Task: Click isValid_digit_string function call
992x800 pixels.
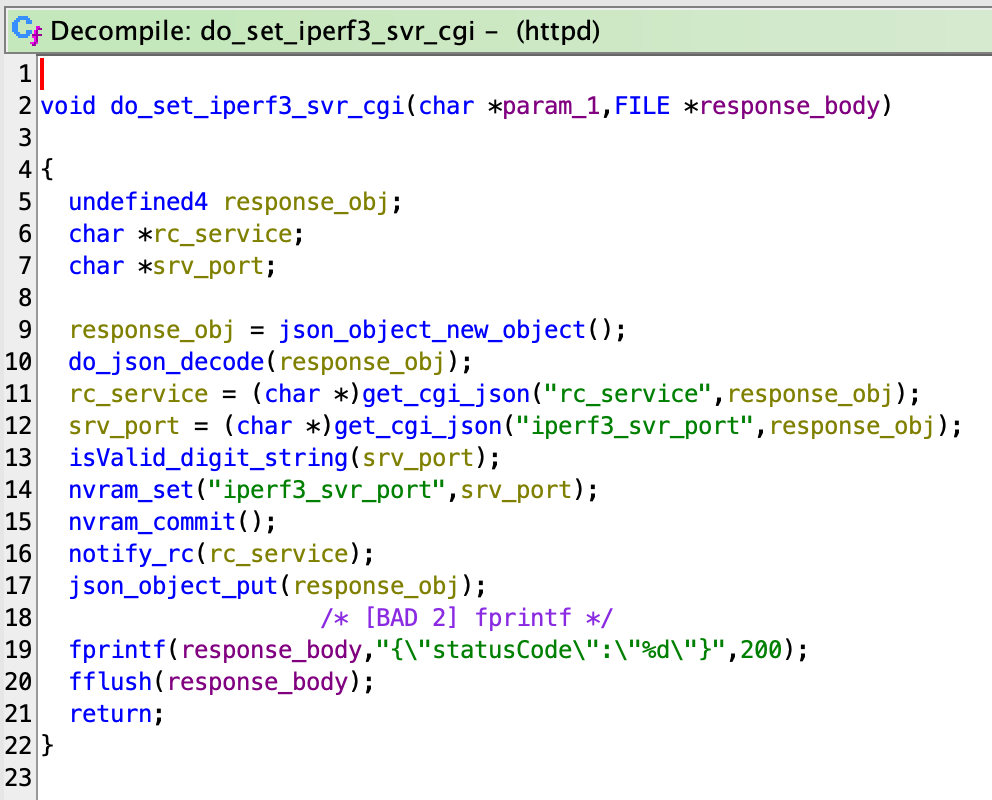Action: [x=208, y=458]
